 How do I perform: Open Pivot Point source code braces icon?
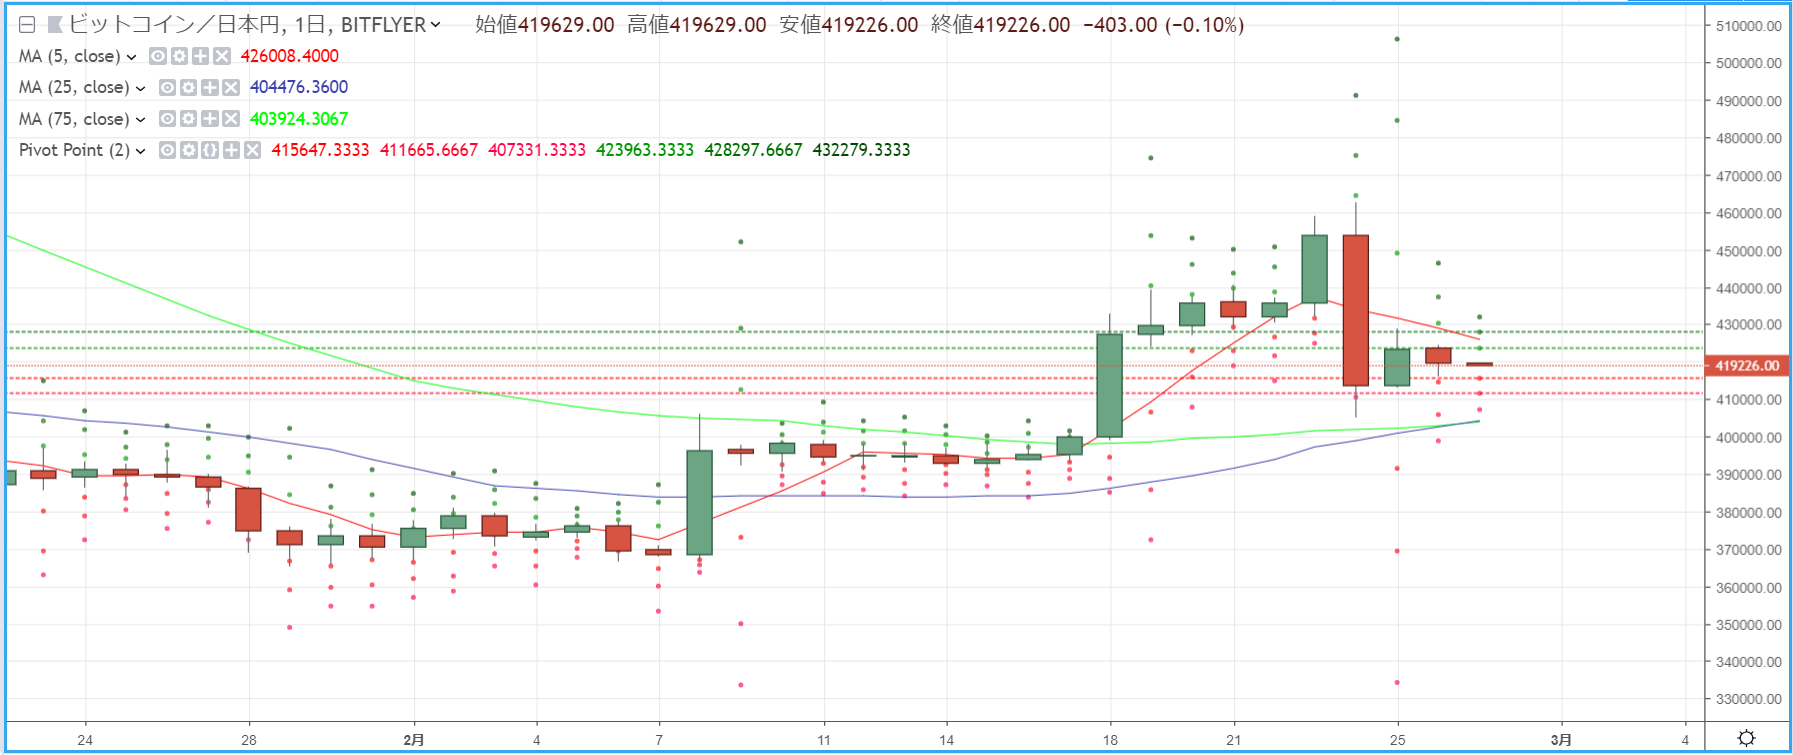pyautogui.click(x=209, y=150)
